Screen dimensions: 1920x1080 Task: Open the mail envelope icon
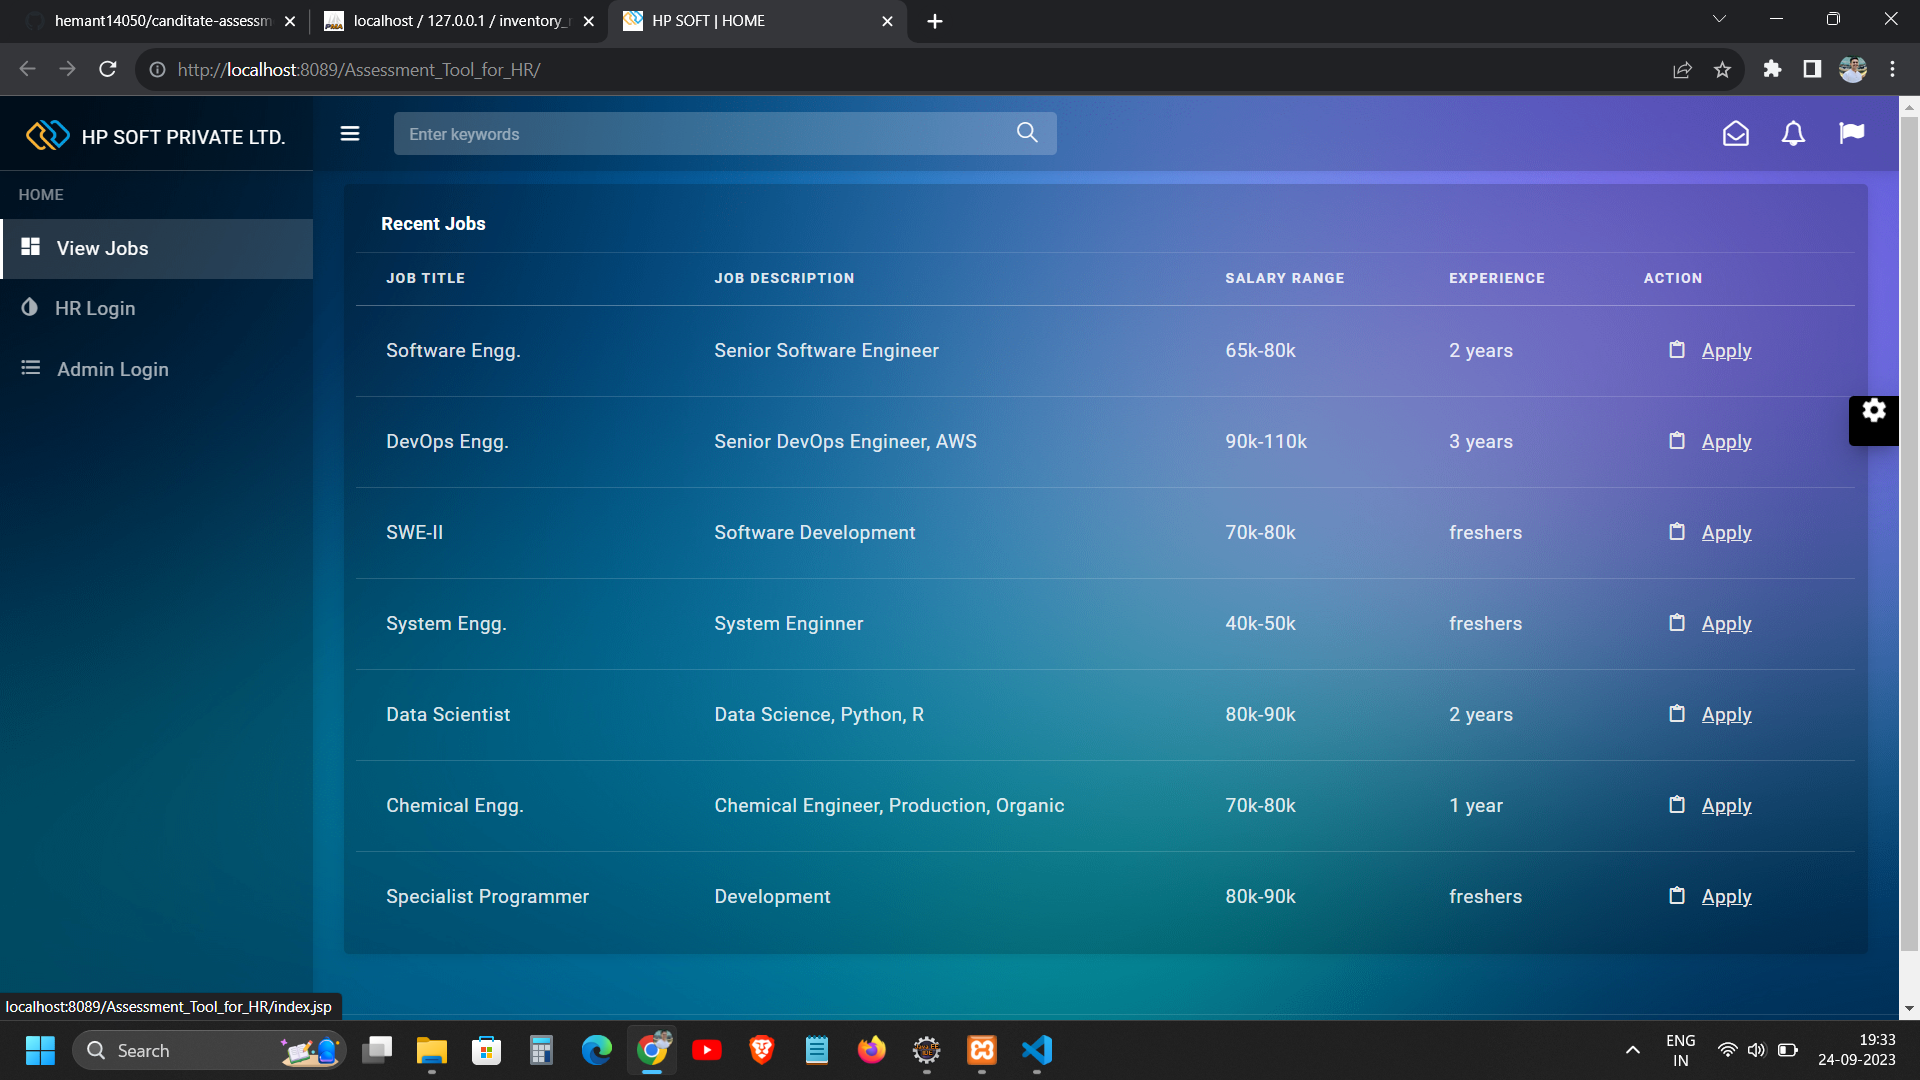pyautogui.click(x=1736, y=134)
